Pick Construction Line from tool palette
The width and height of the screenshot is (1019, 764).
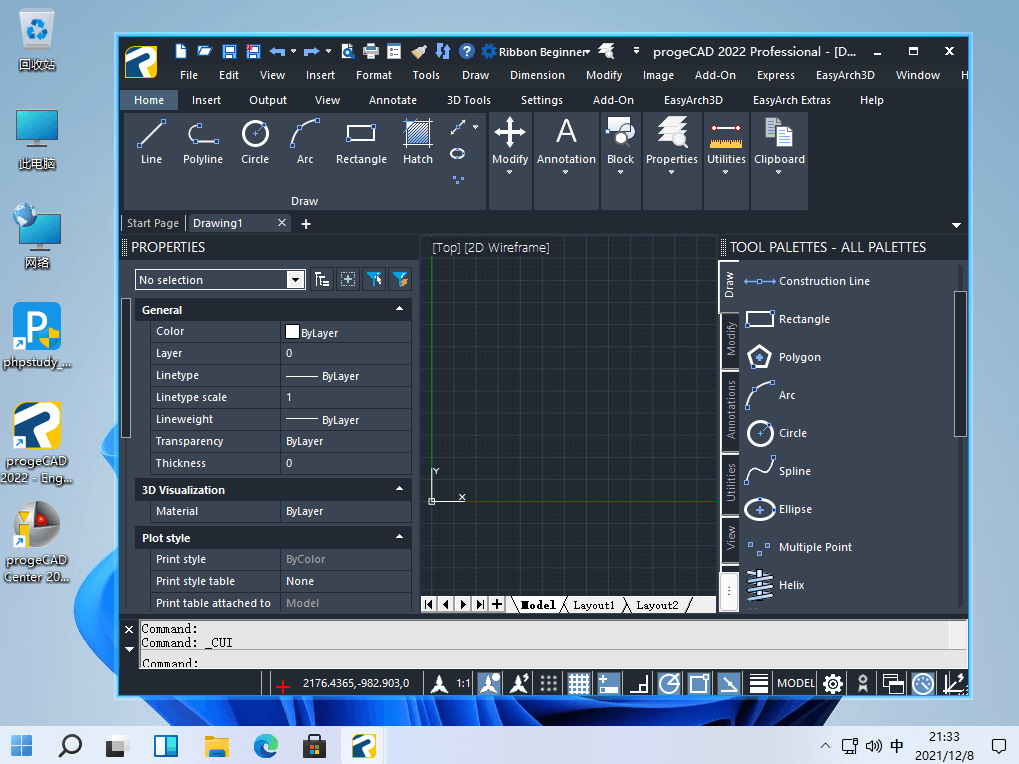coord(806,281)
